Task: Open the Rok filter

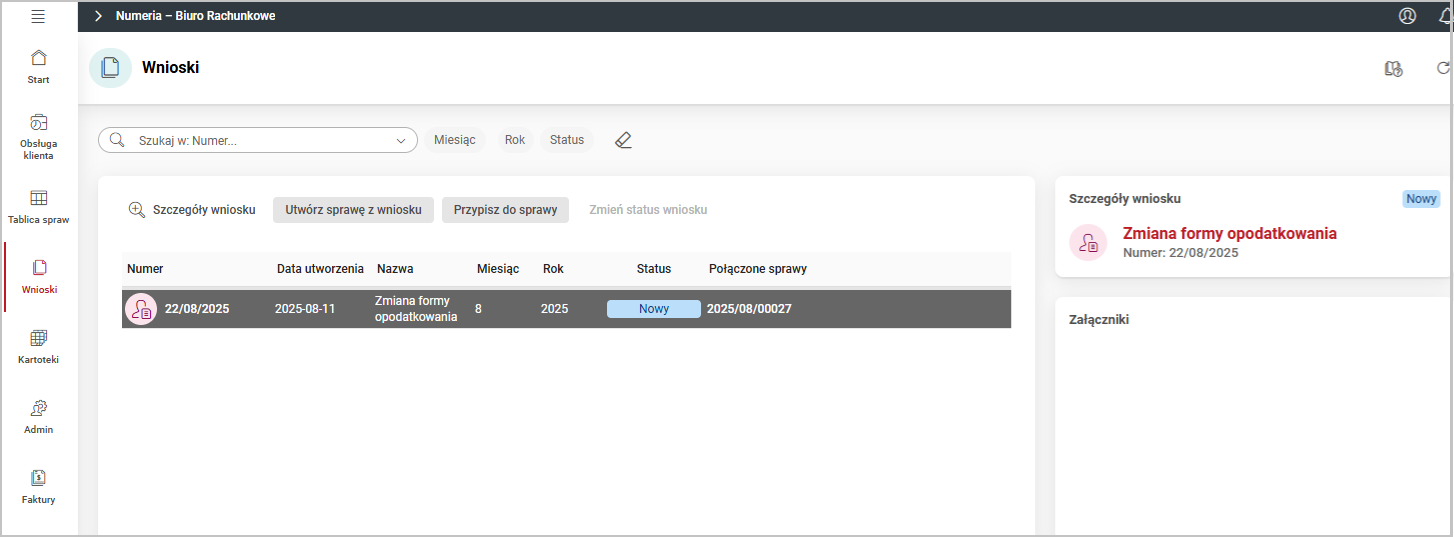Action: pos(515,140)
